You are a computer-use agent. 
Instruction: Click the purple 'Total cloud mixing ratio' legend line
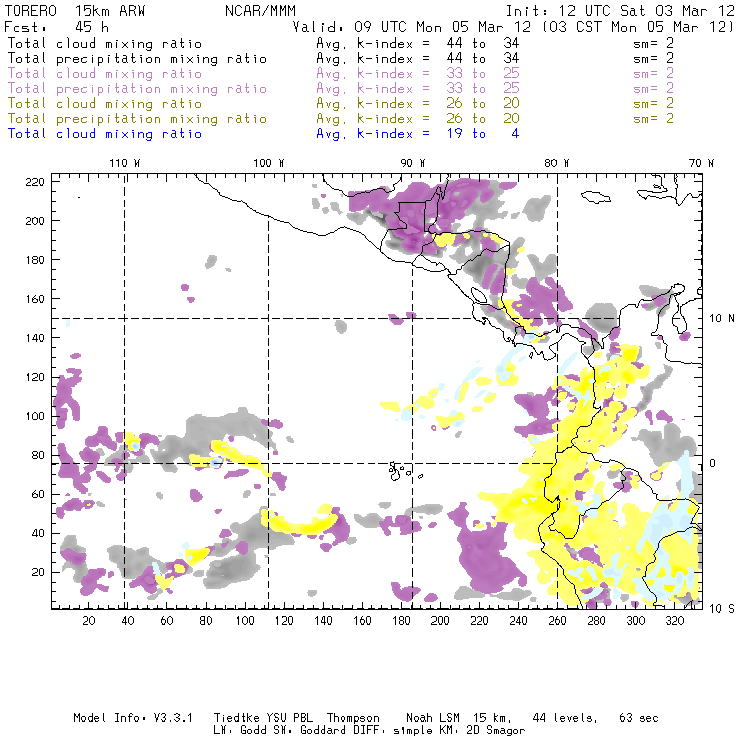coord(105,74)
